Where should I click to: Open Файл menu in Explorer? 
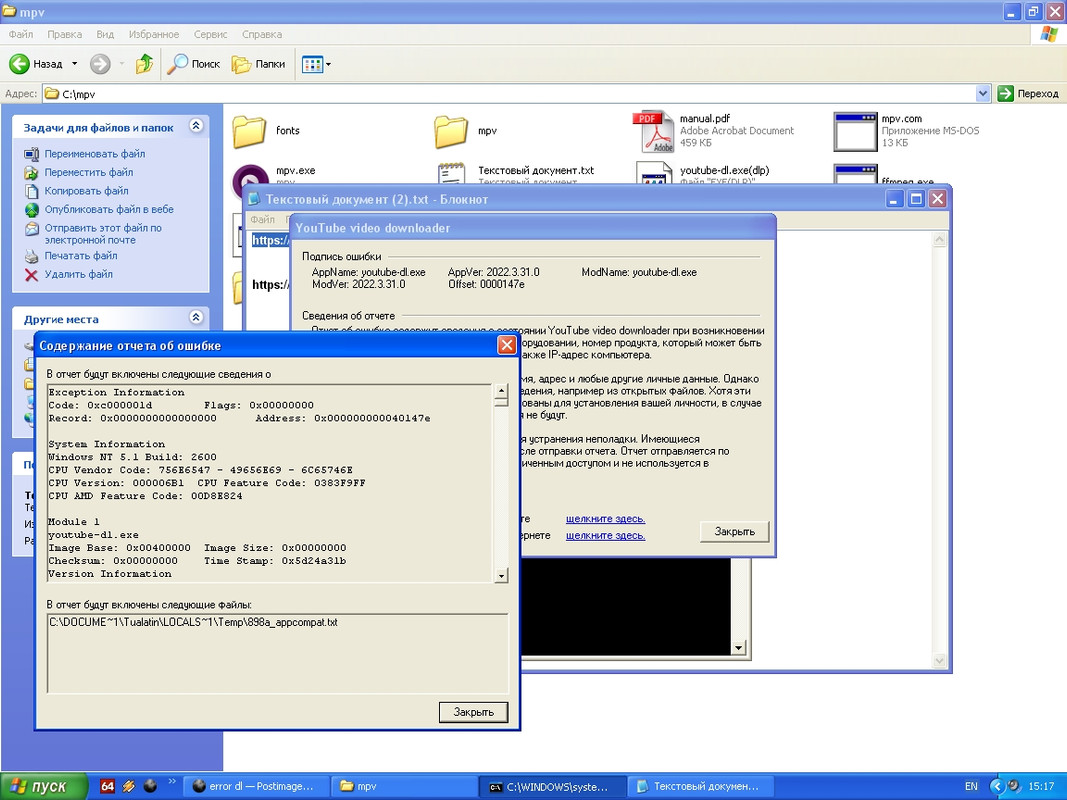pyautogui.click(x=20, y=34)
